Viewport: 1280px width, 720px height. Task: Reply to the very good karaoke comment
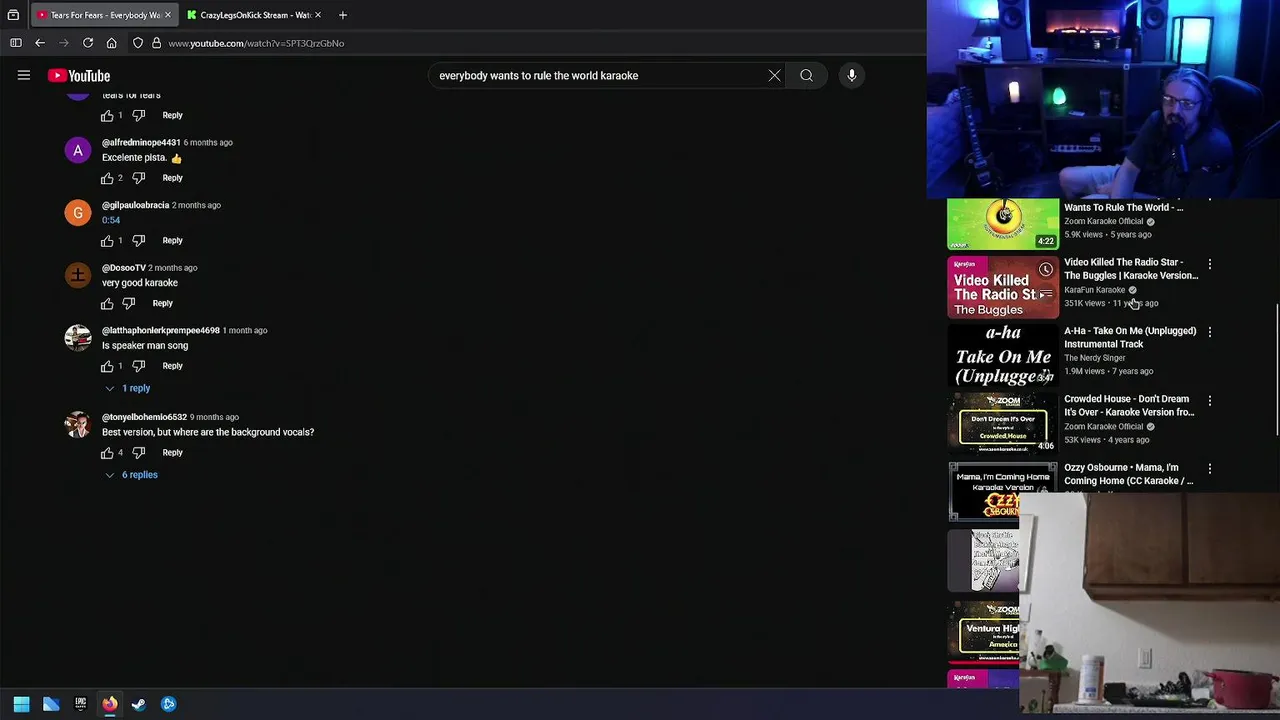point(162,303)
